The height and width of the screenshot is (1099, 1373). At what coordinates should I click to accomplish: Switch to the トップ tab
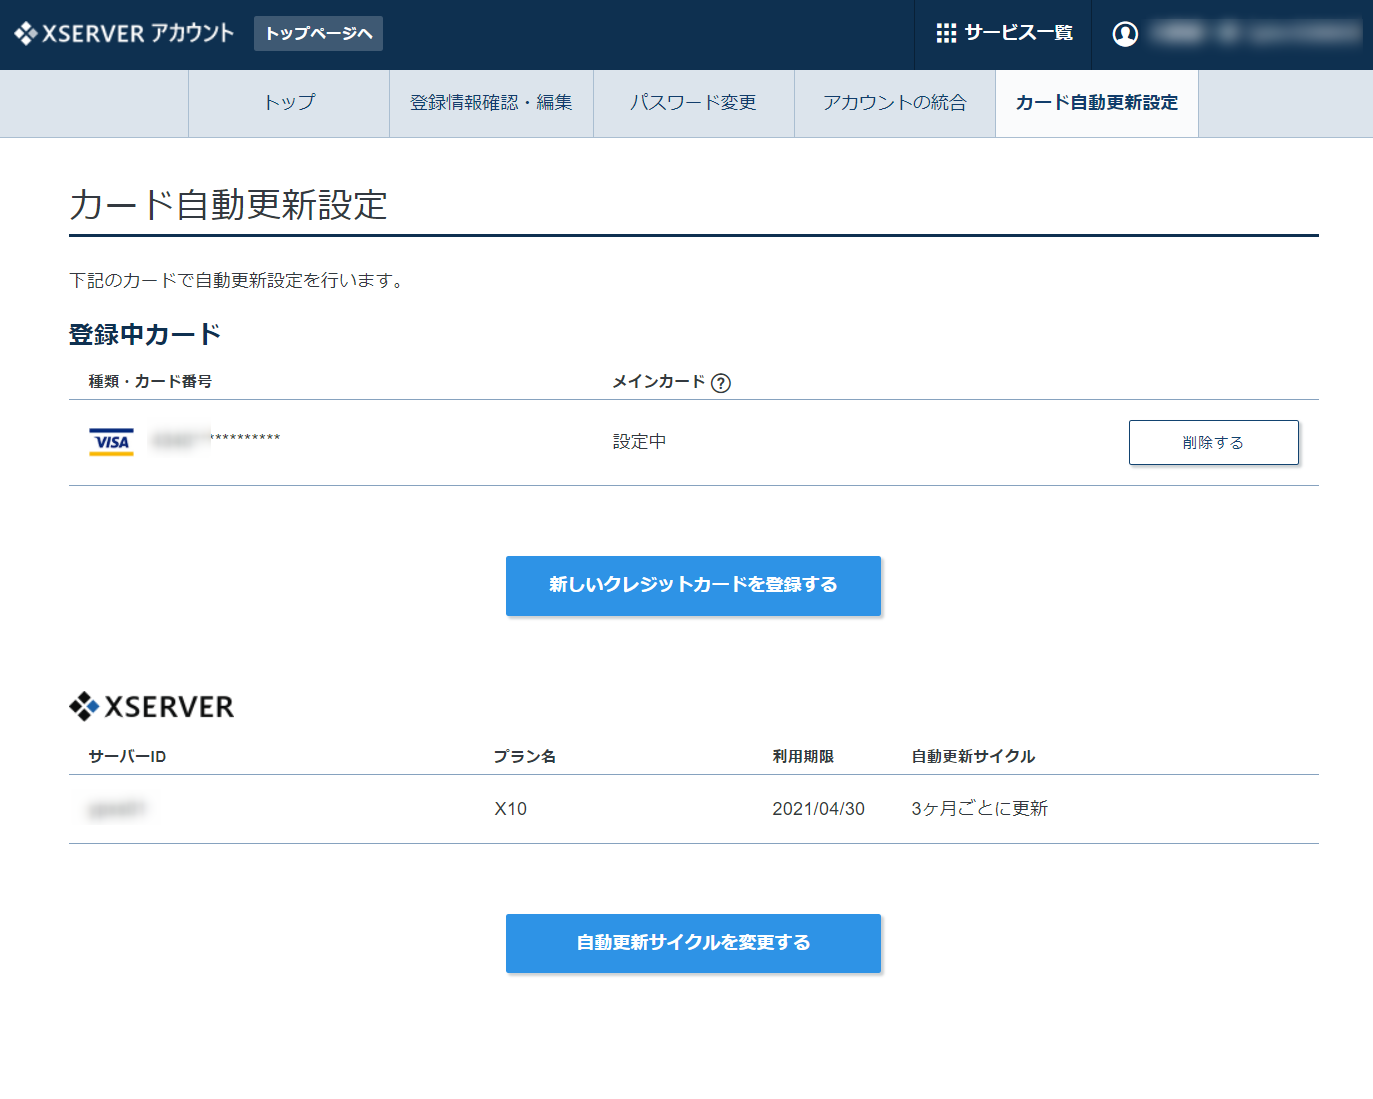tap(289, 103)
